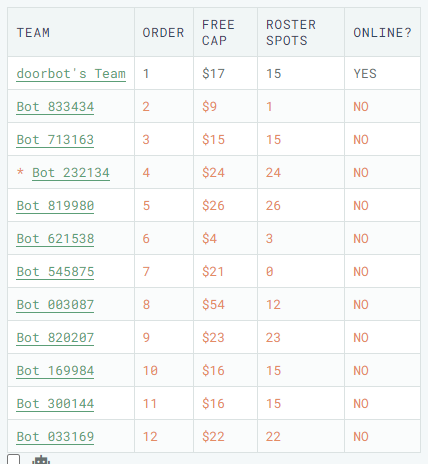Open Bot 545875 team link

pyautogui.click(x=55, y=272)
